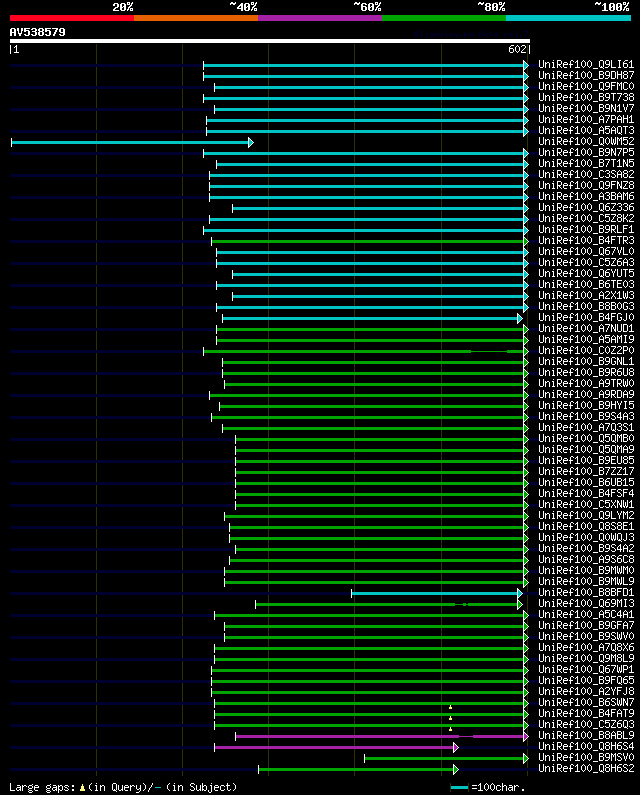640x795 pixels.
Task: Select the UniRef100_B9R6U8 label
Action: [586, 372]
